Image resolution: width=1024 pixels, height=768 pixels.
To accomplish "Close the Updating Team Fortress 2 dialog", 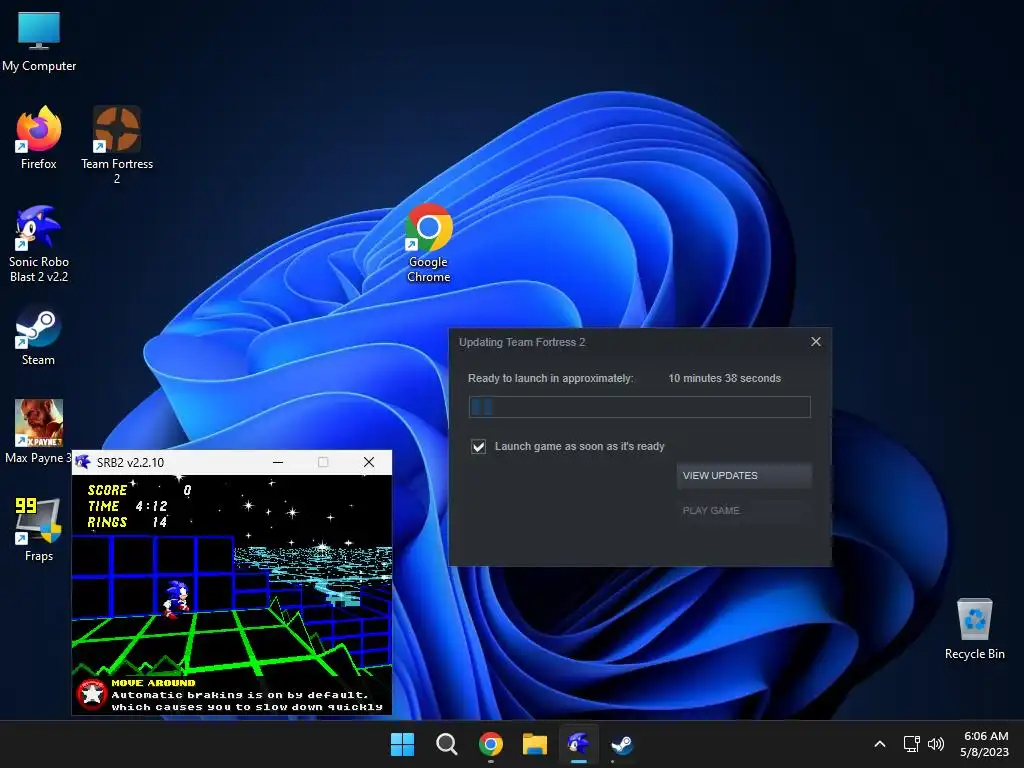I will pyautogui.click(x=816, y=342).
